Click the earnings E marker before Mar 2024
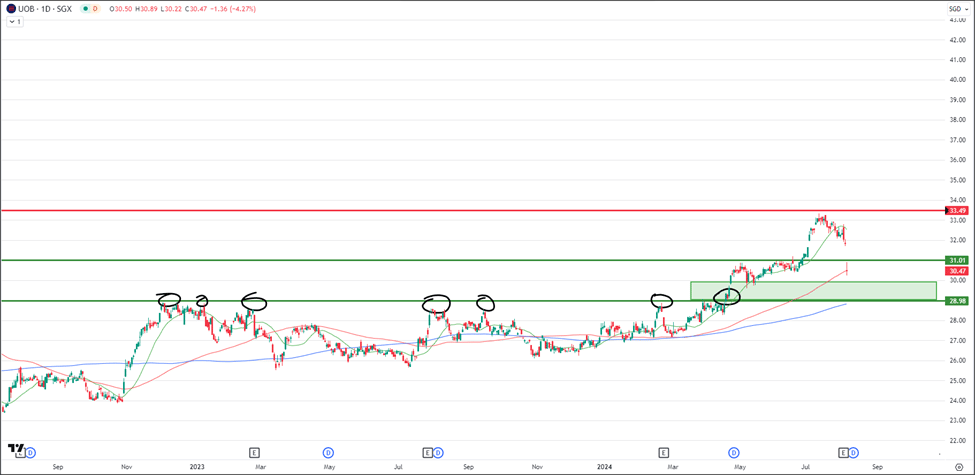The image size is (975, 475). tap(663, 452)
